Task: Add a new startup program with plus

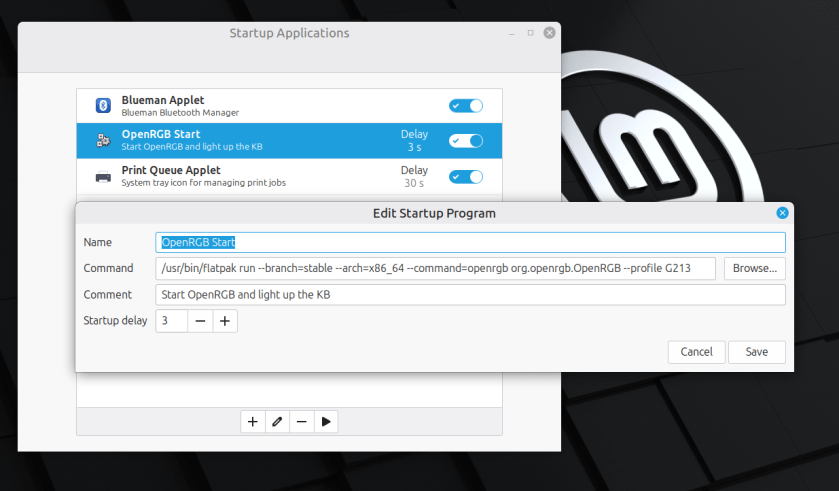Action: tap(253, 422)
